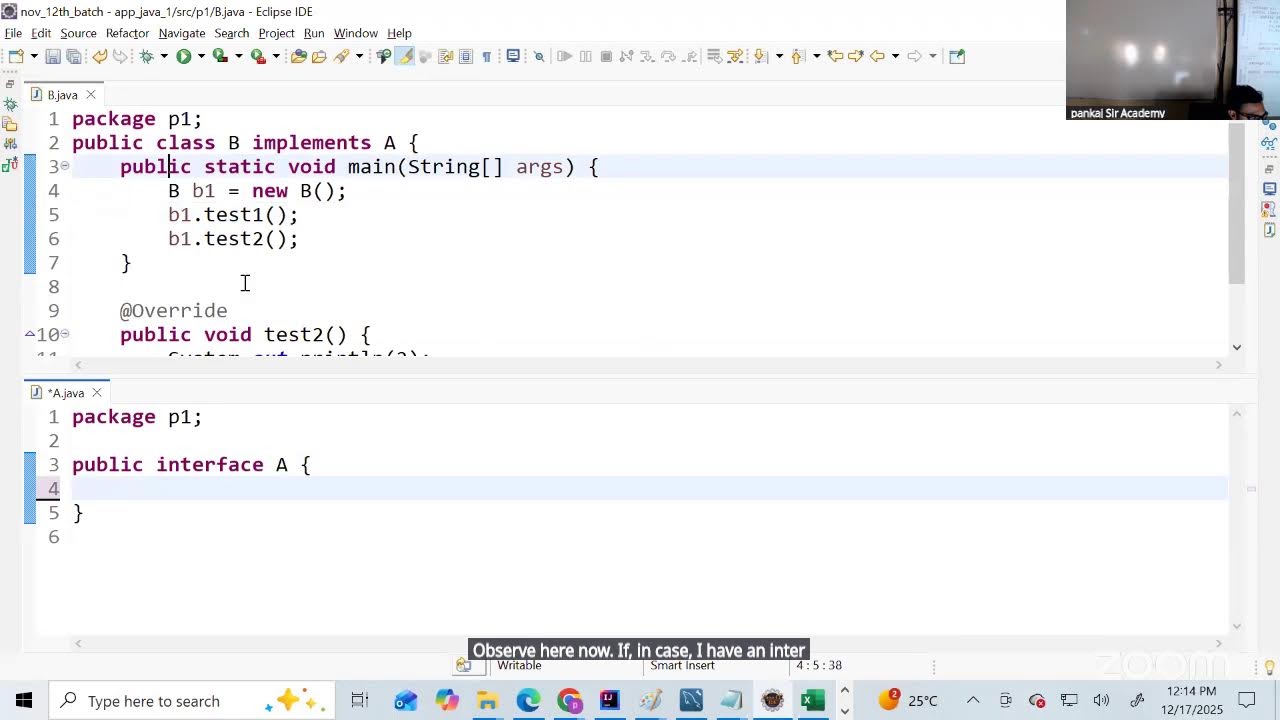This screenshot has height=720, width=1280.
Task: Click the Use Step Filters icon
Action: (x=735, y=56)
